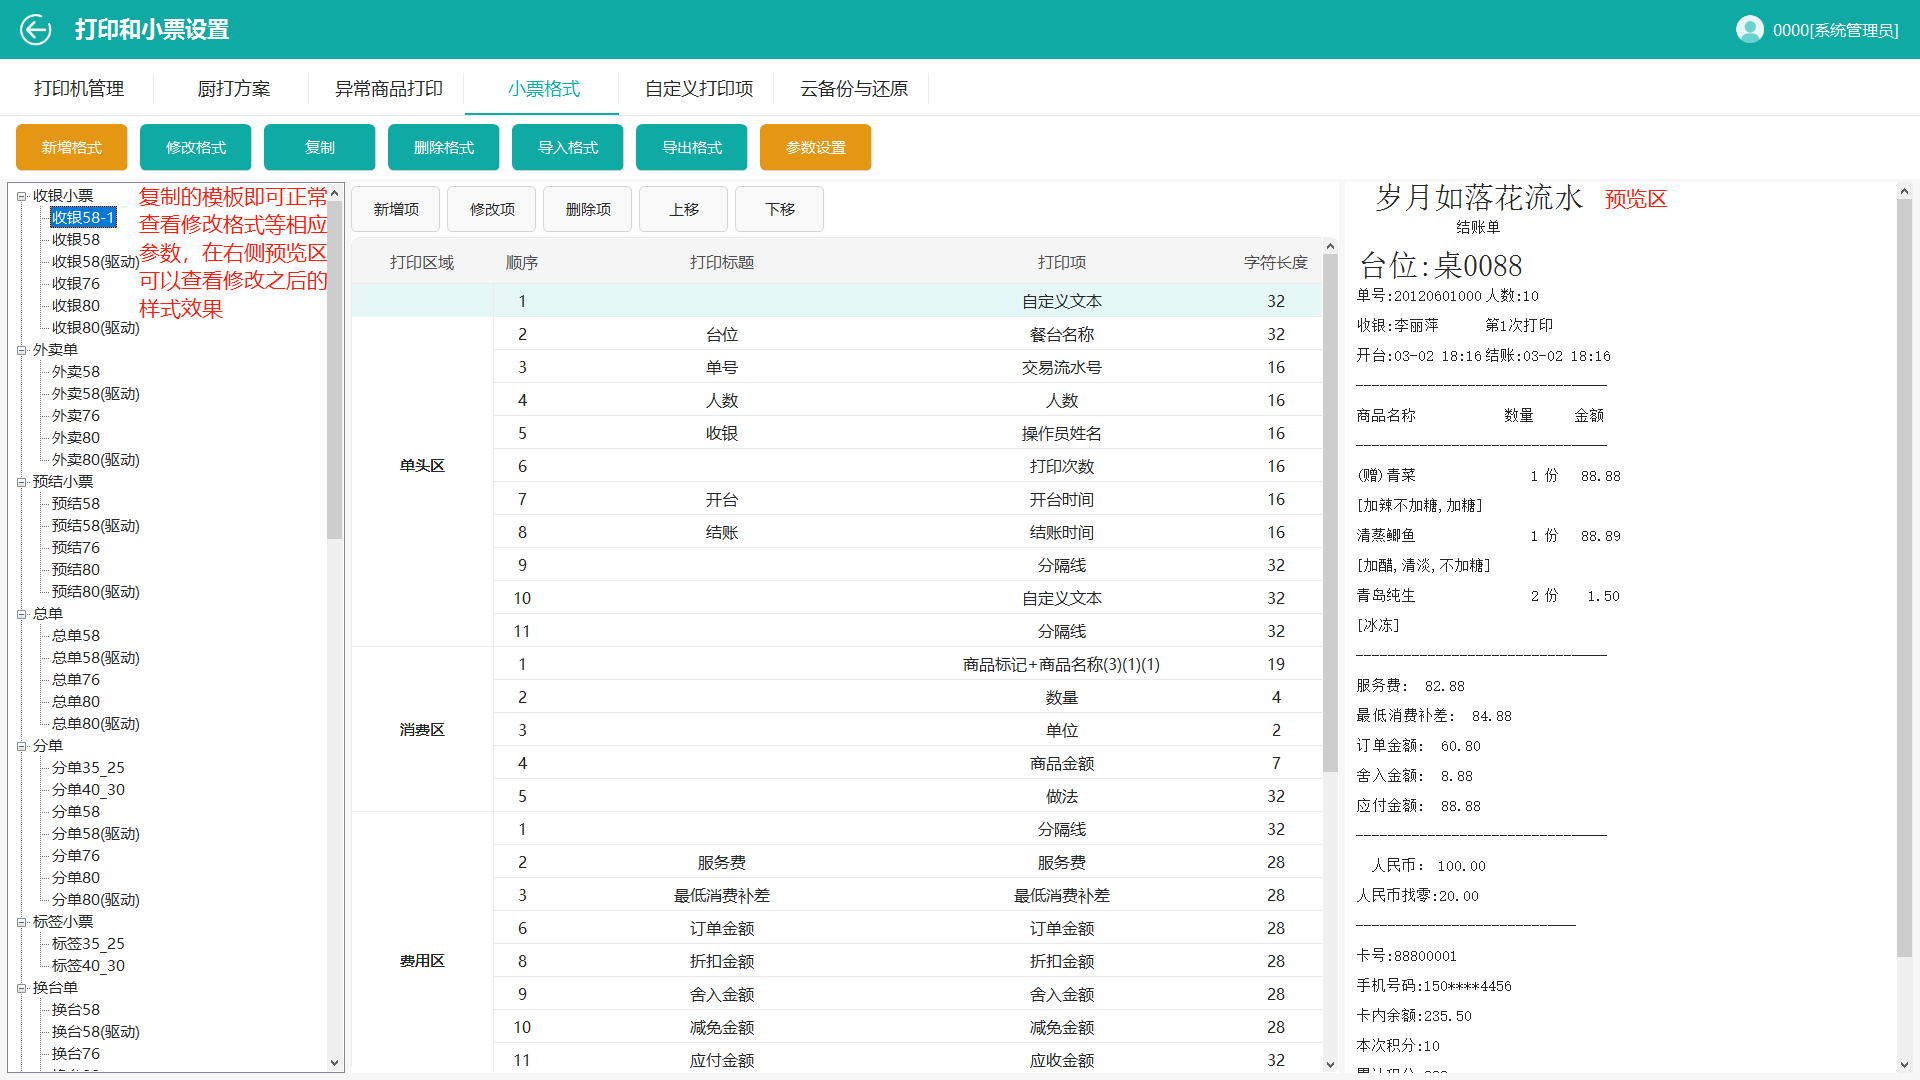Select the 小票格式 tab
The width and height of the screenshot is (1920, 1080).
pyautogui.click(x=544, y=89)
